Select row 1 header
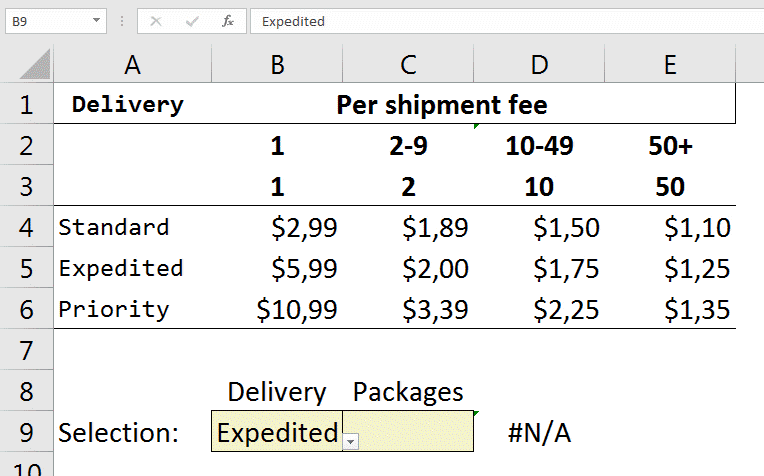 click(x=26, y=104)
